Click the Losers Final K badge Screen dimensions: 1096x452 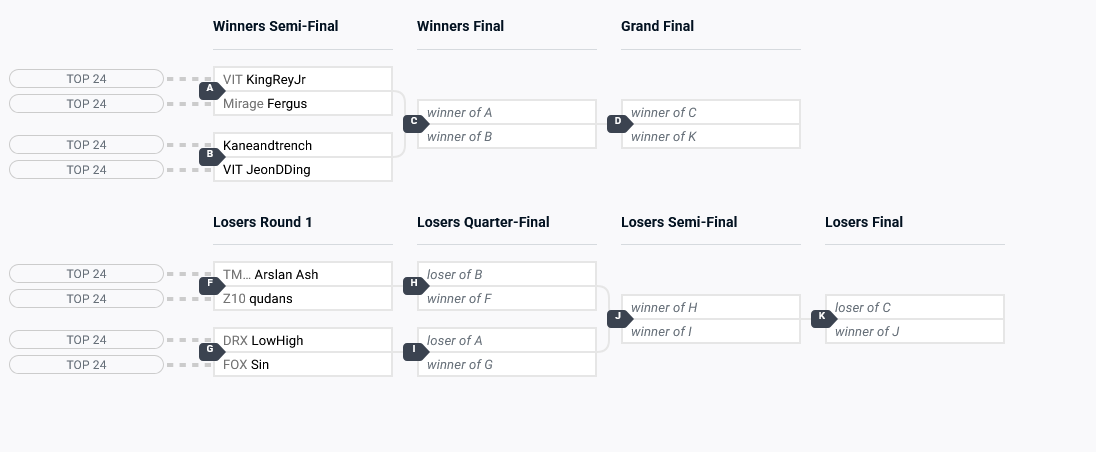(x=822, y=318)
